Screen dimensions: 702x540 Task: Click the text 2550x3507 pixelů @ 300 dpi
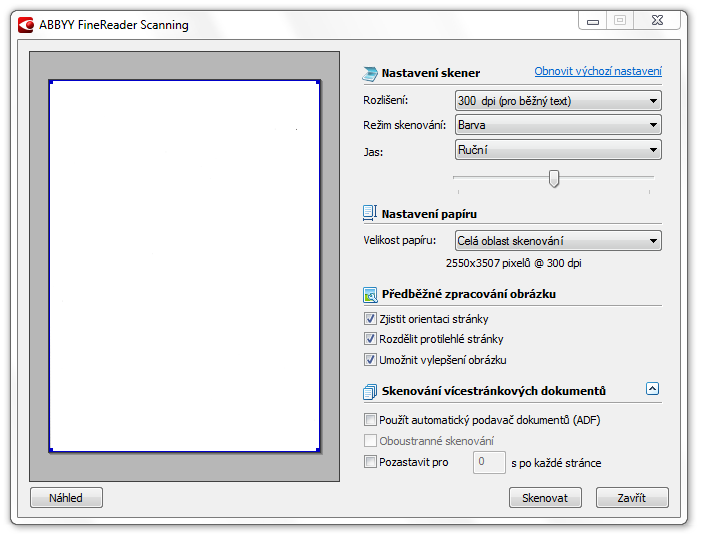tap(514, 263)
